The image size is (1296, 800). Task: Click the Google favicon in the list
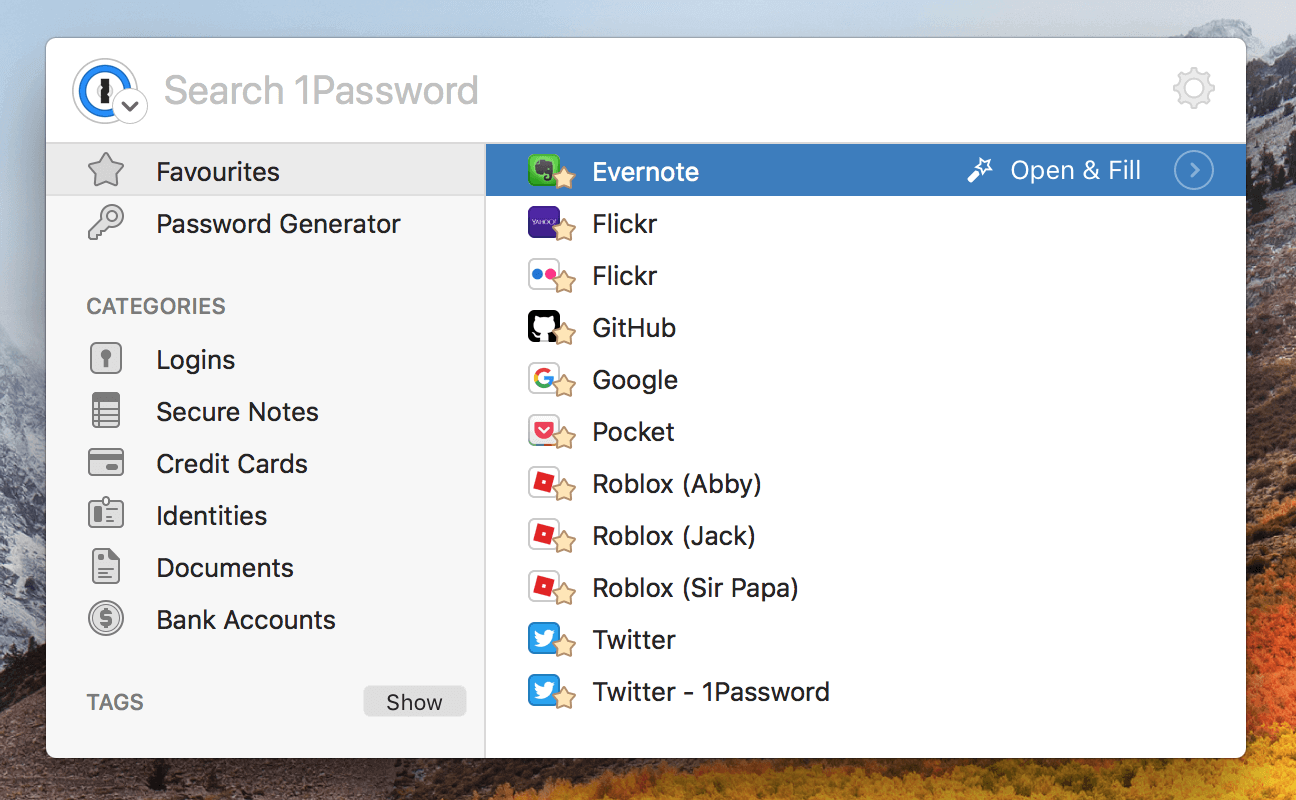[543, 378]
